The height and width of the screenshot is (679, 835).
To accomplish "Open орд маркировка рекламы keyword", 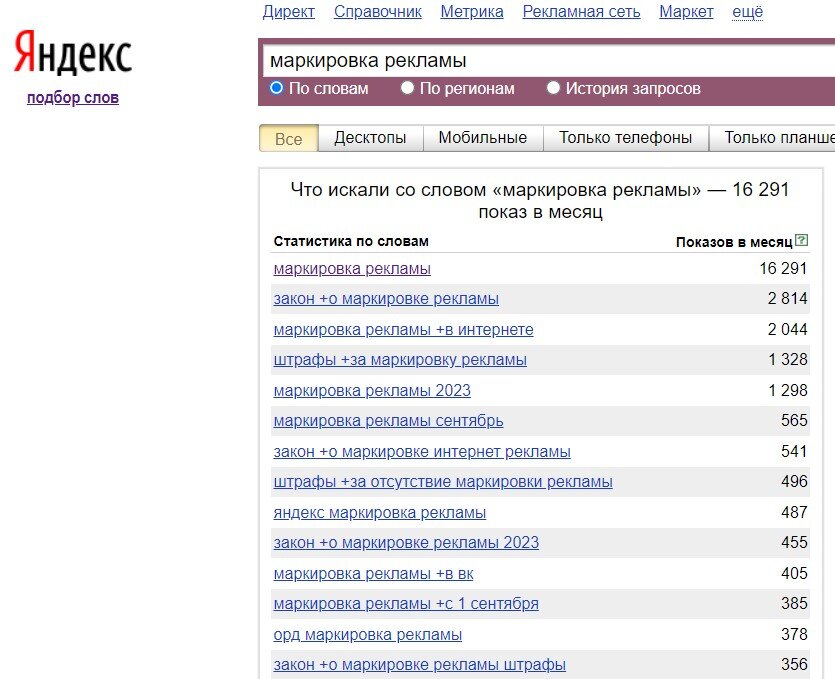I will click(x=367, y=635).
